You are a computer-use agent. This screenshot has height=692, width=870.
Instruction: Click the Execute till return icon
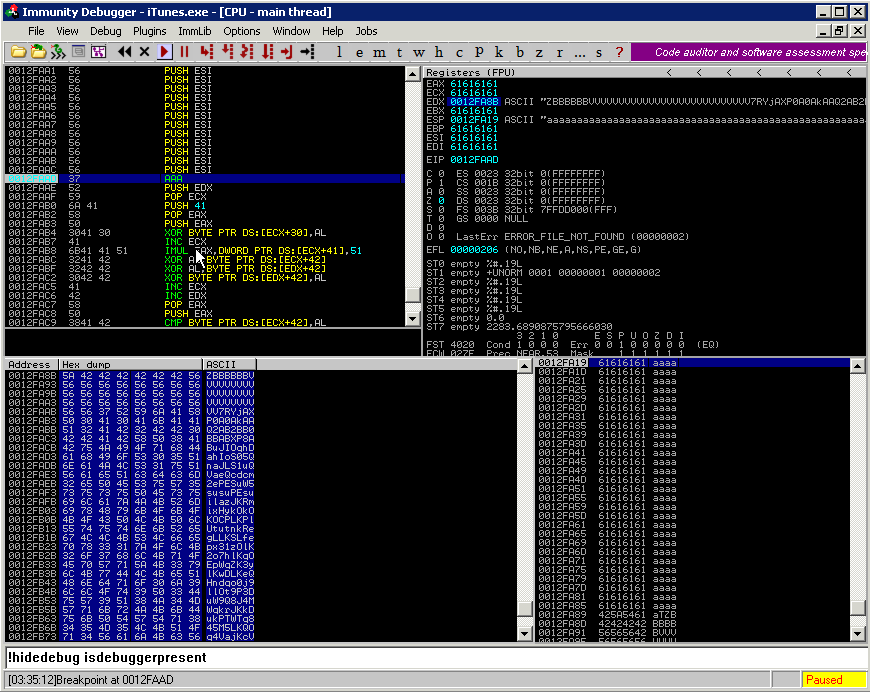[x=287, y=52]
